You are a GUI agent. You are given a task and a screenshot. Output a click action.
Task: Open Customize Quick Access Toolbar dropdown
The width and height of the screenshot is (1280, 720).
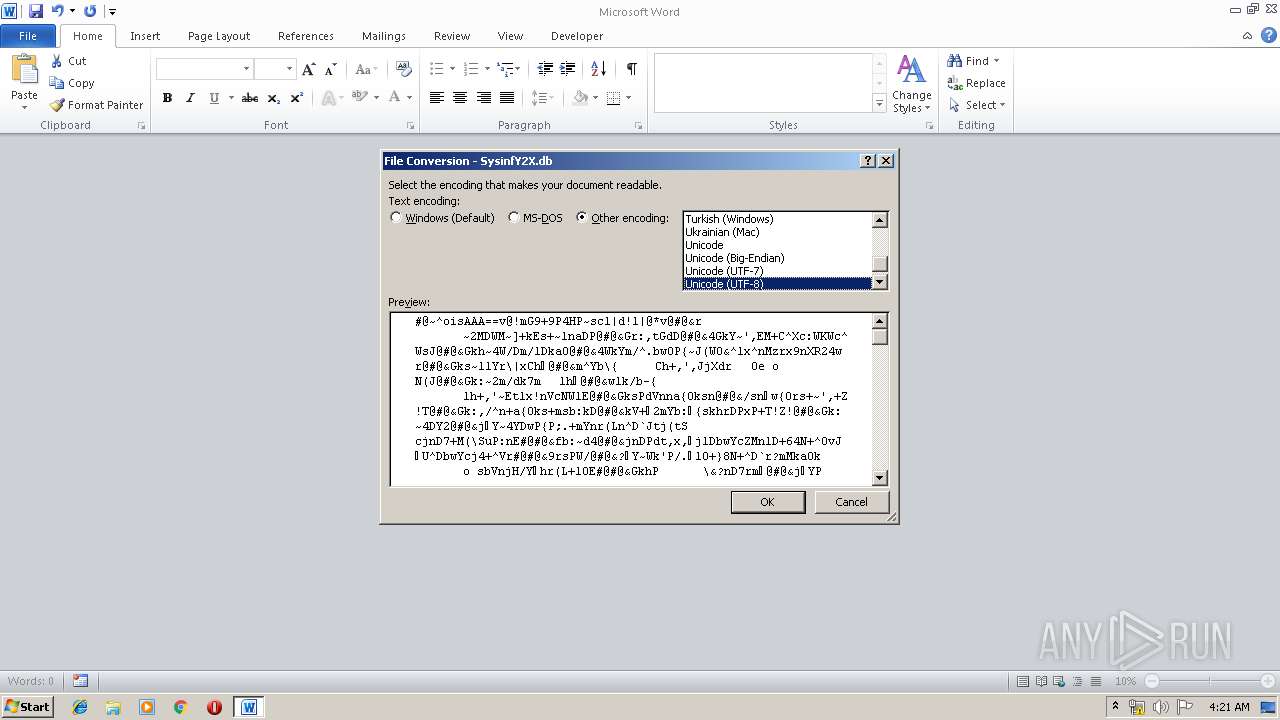tap(112, 12)
